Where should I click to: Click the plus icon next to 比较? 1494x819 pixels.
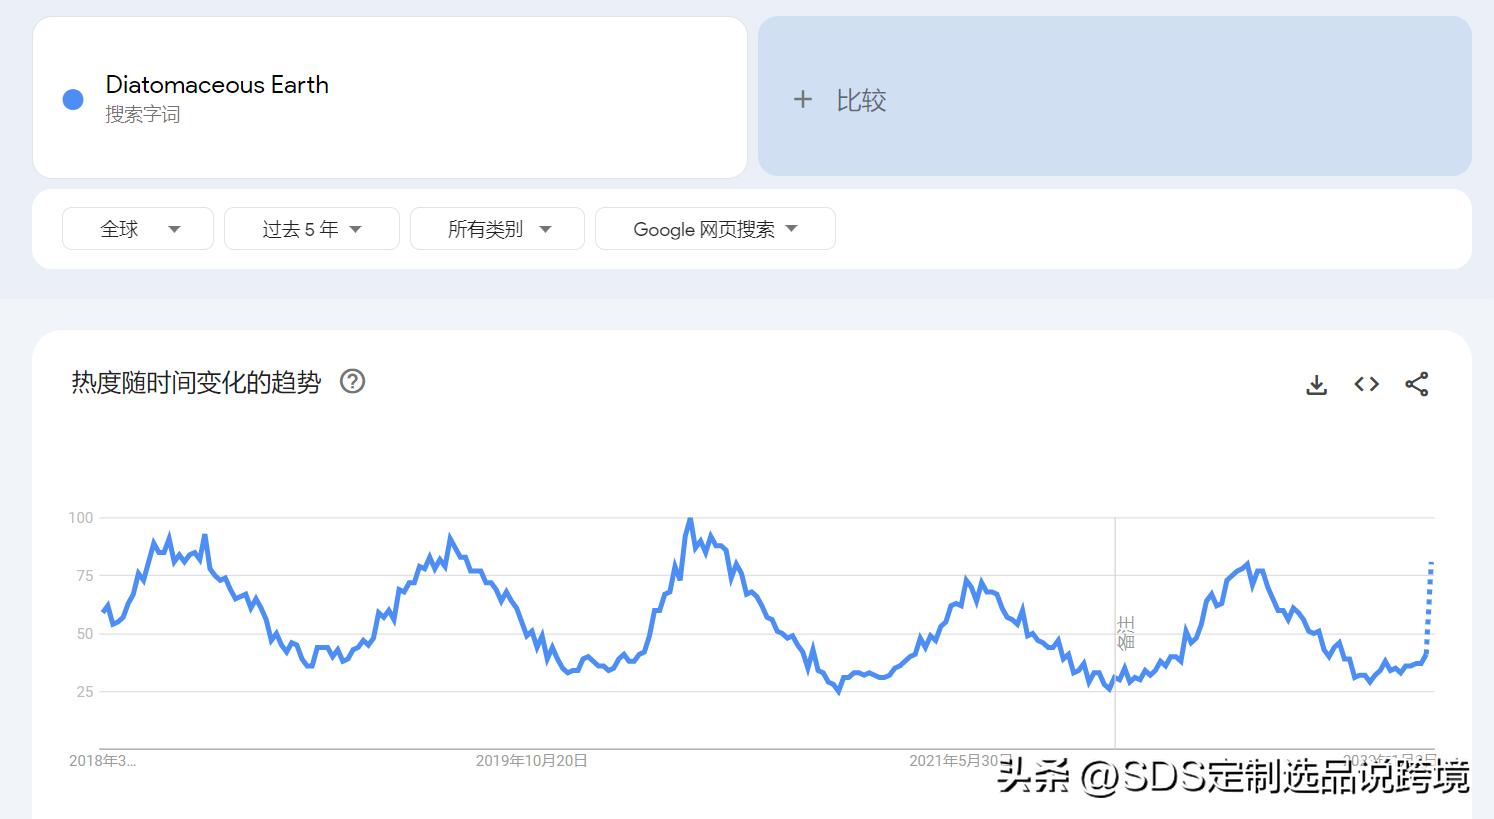pyautogui.click(x=803, y=99)
